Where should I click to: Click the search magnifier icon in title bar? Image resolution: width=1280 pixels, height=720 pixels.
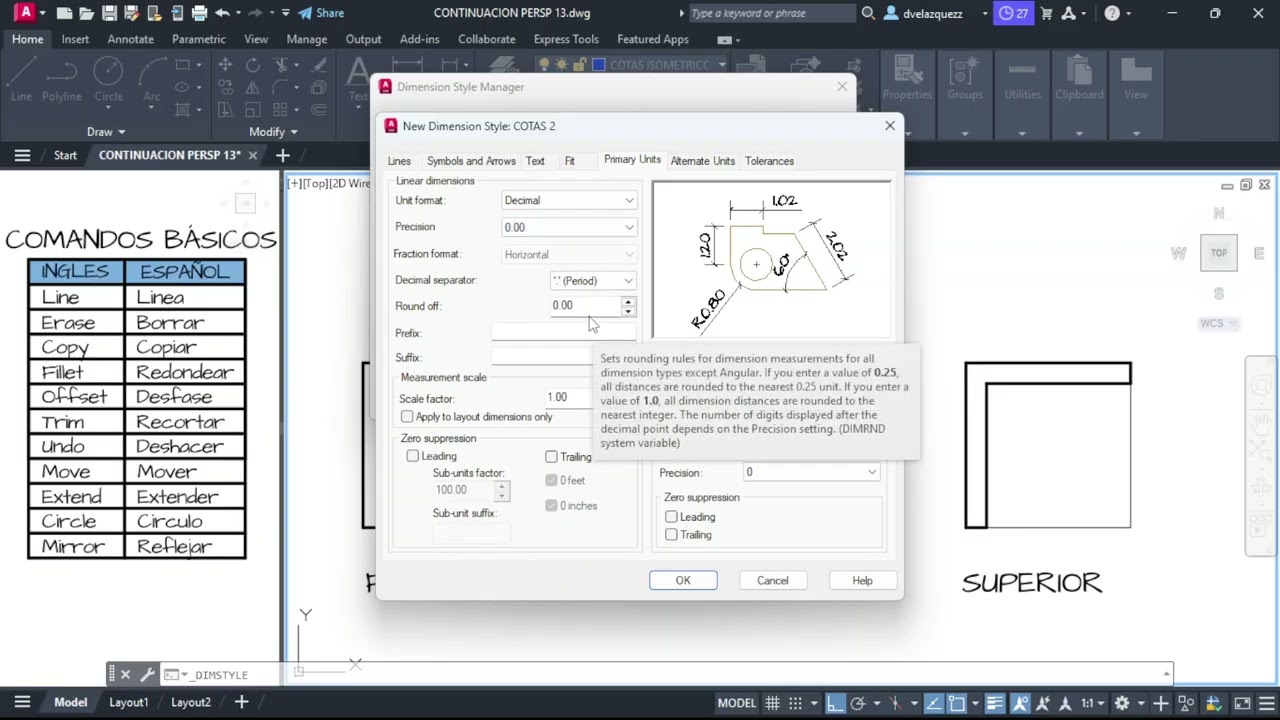(x=868, y=13)
